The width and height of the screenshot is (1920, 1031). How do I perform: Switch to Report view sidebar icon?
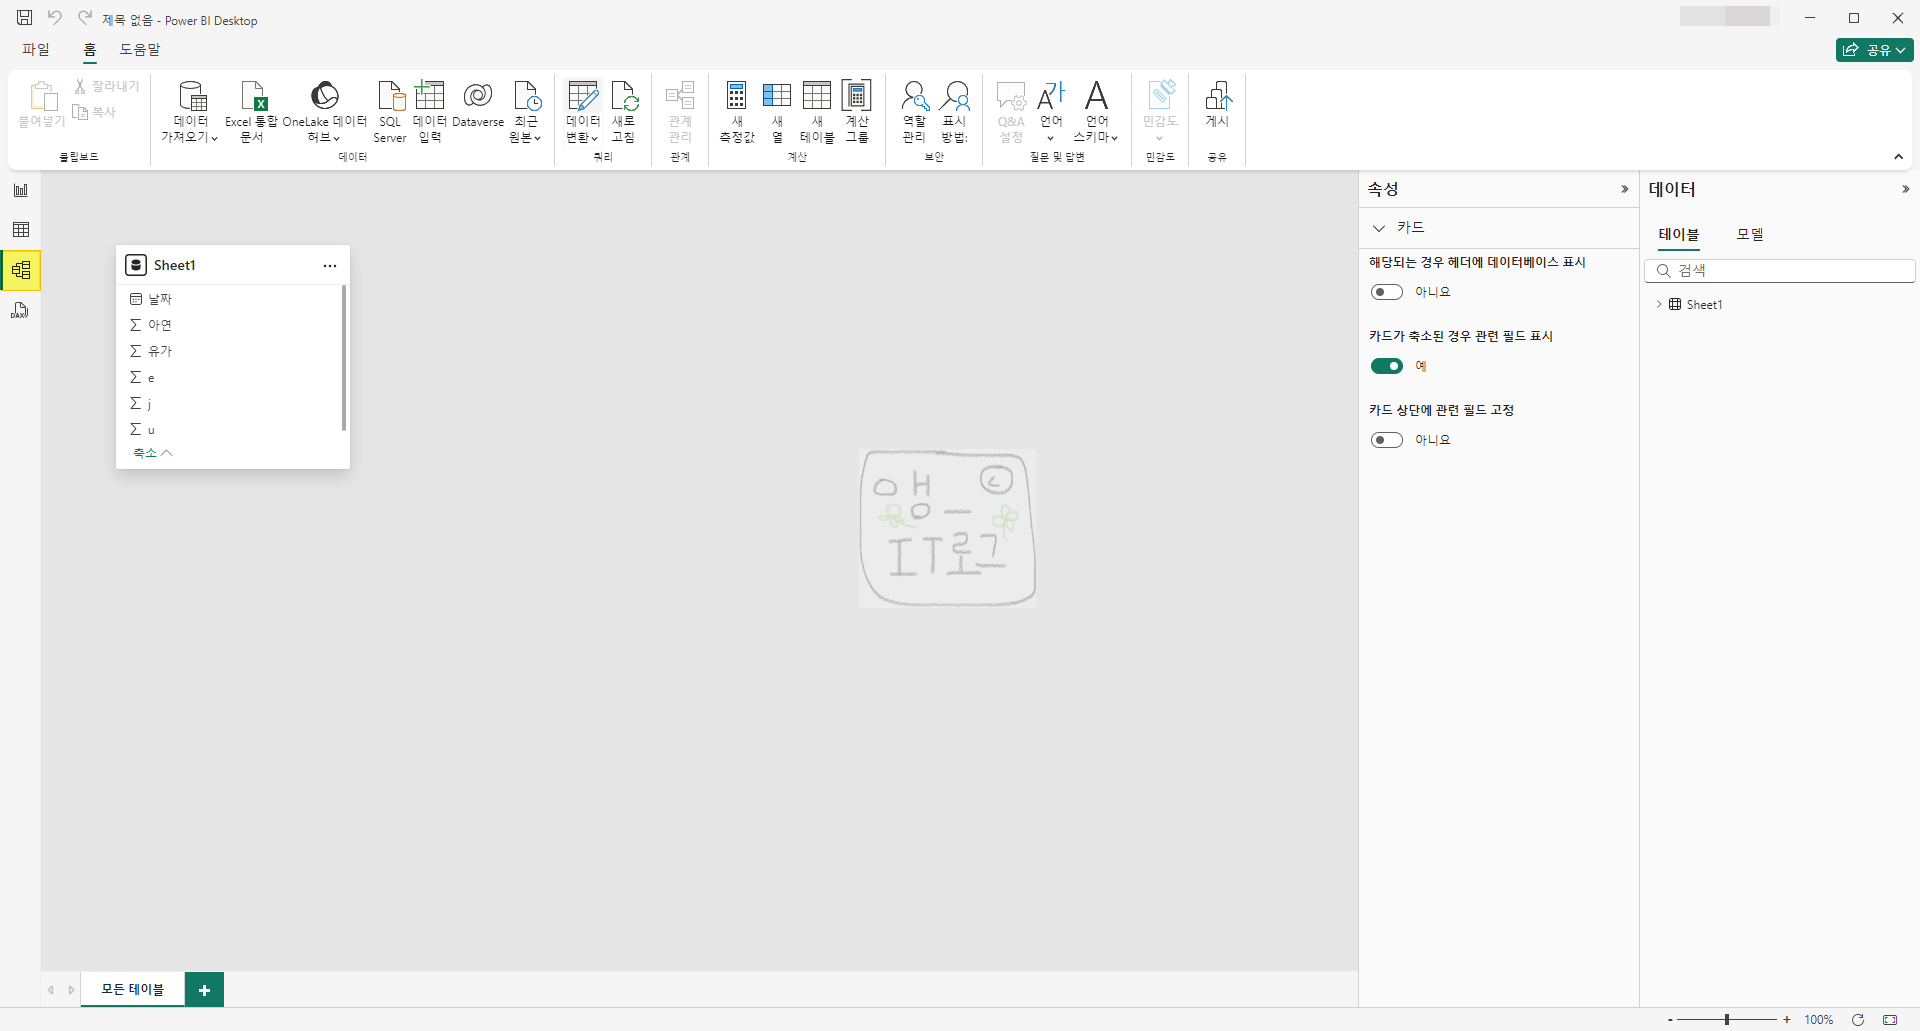[x=21, y=190]
